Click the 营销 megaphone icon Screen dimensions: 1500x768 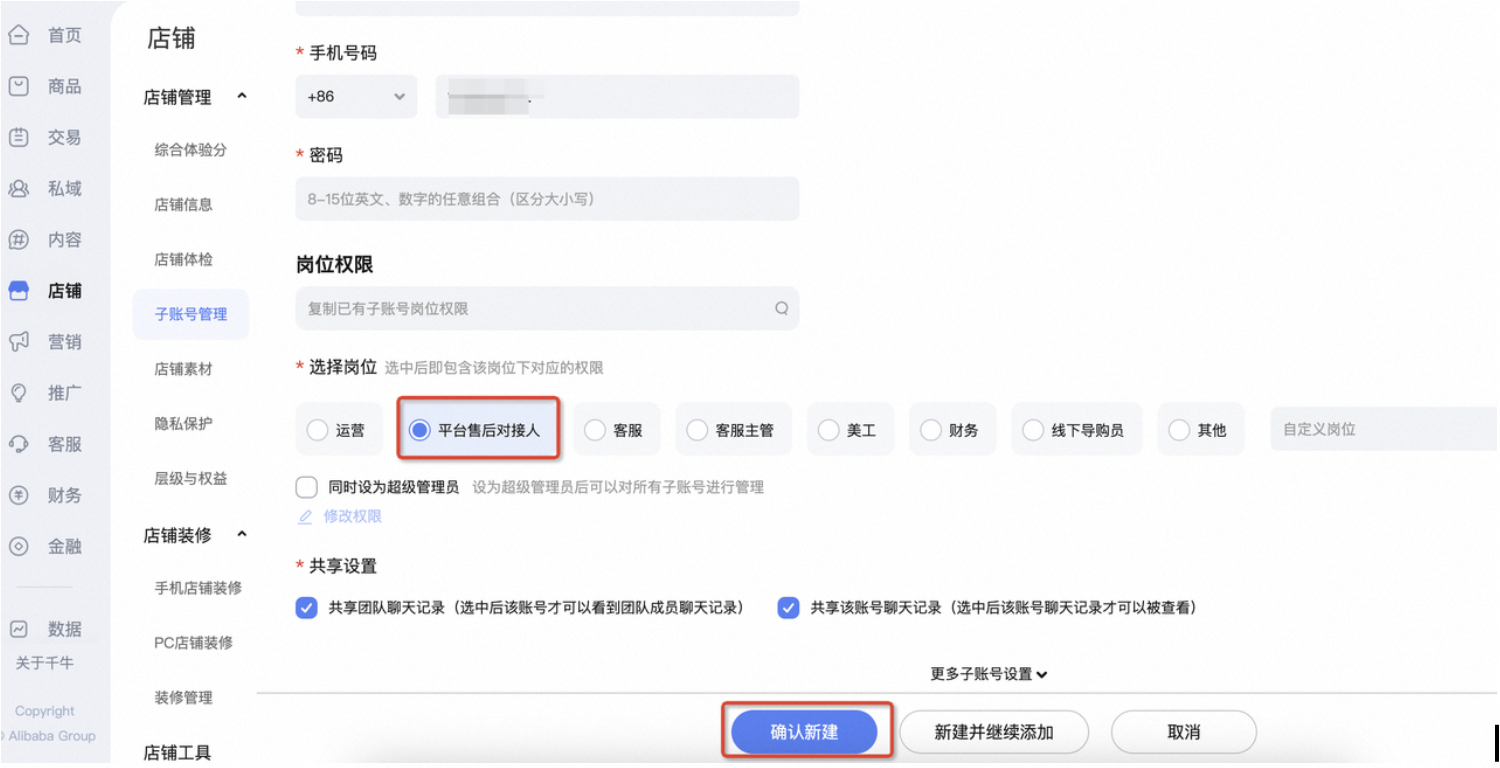pyautogui.click(x=18, y=342)
